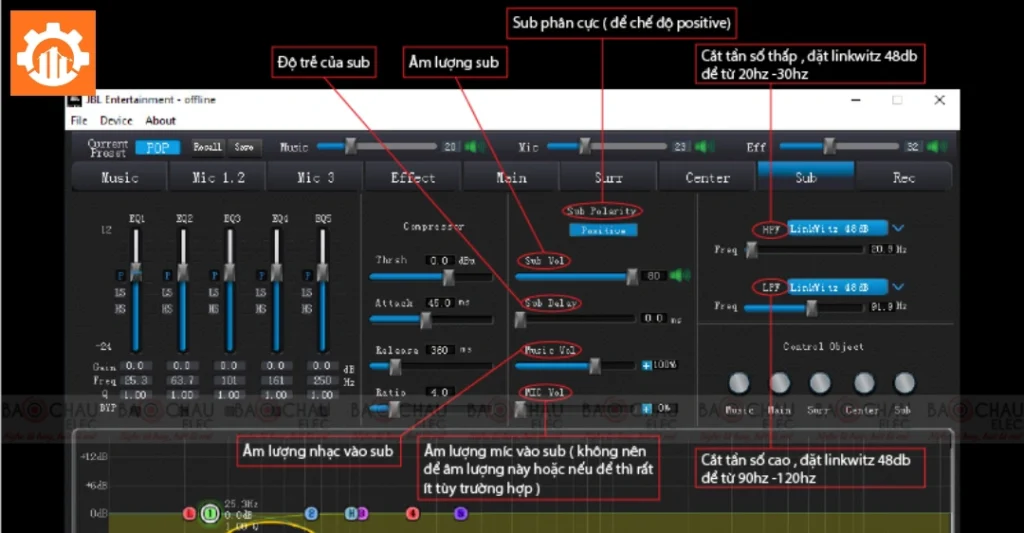
Task: Open the Current Preset POP selector
Action: pyautogui.click(x=157, y=147)
